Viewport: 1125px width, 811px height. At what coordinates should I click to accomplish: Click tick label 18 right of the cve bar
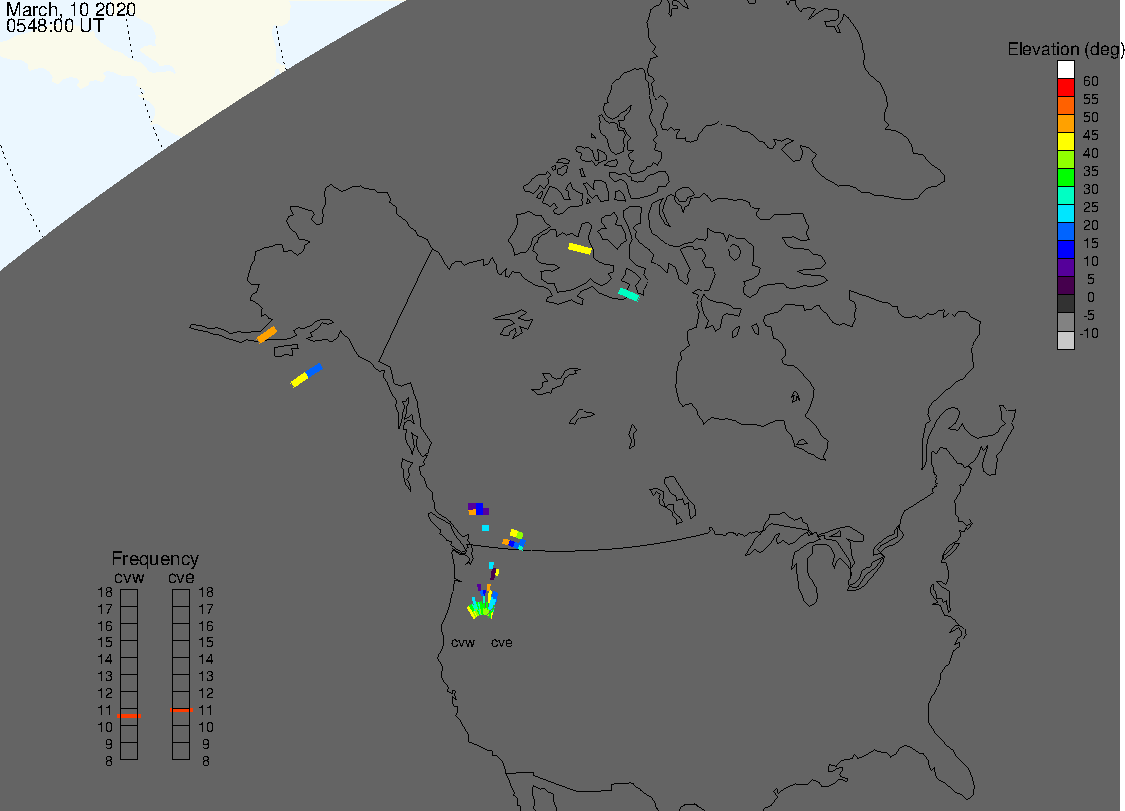pyautogui.click(x=206, y=592)
